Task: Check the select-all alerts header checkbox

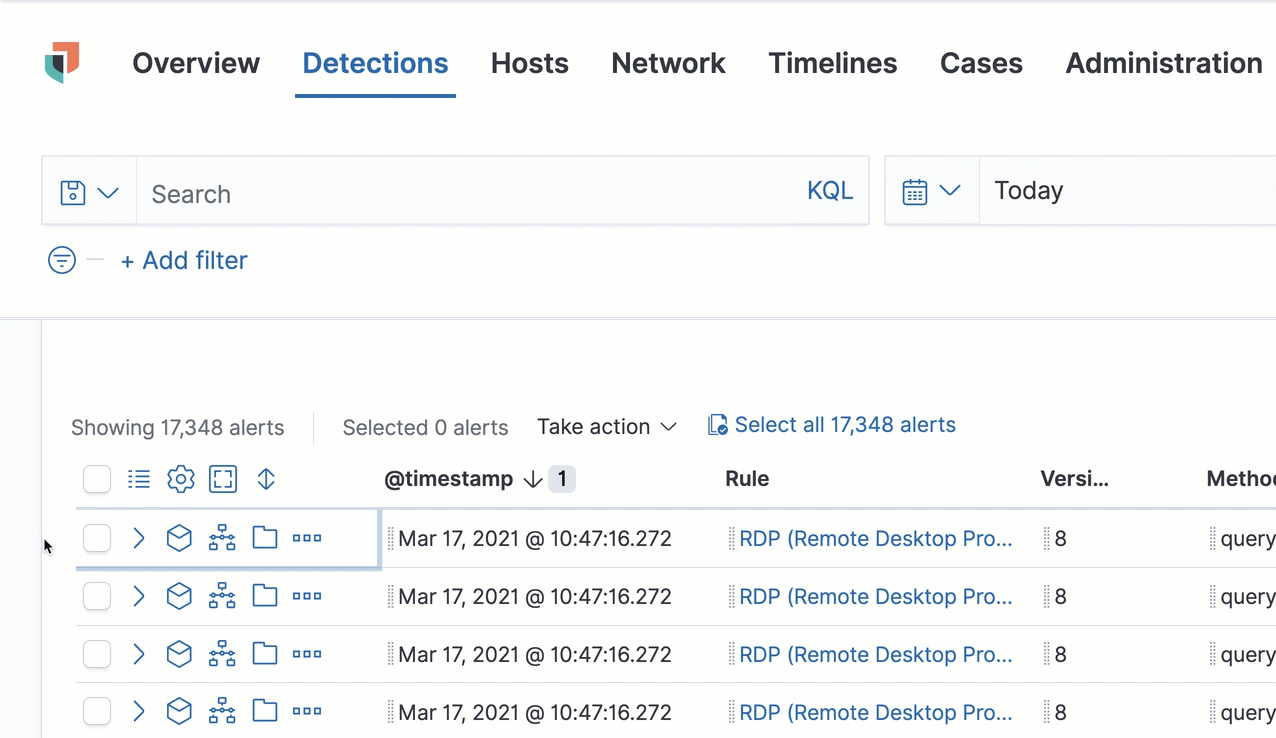Action: [97, 480]
